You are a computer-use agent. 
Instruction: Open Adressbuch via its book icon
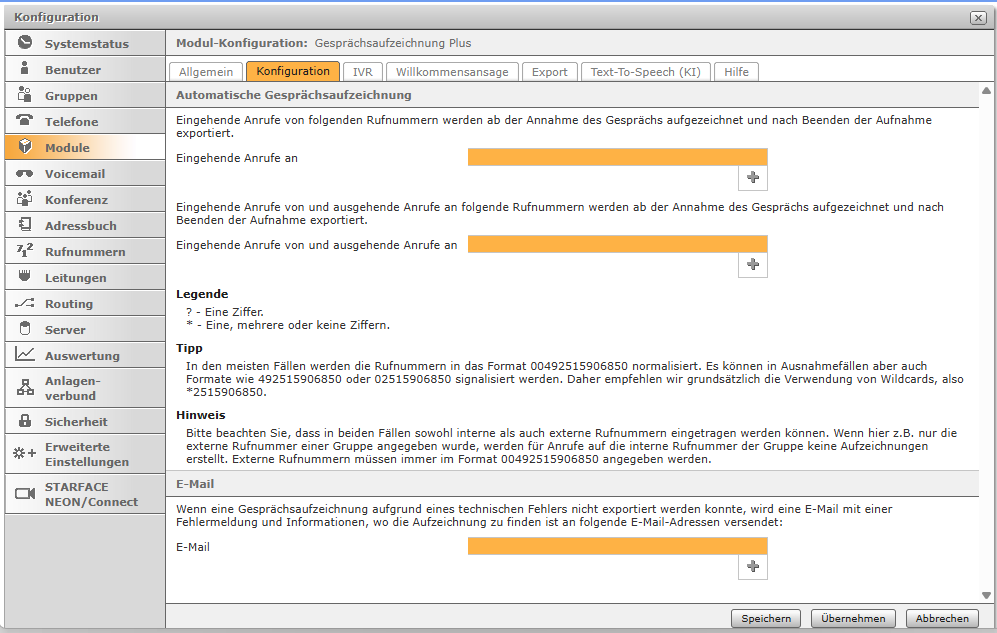pos(25,225)
